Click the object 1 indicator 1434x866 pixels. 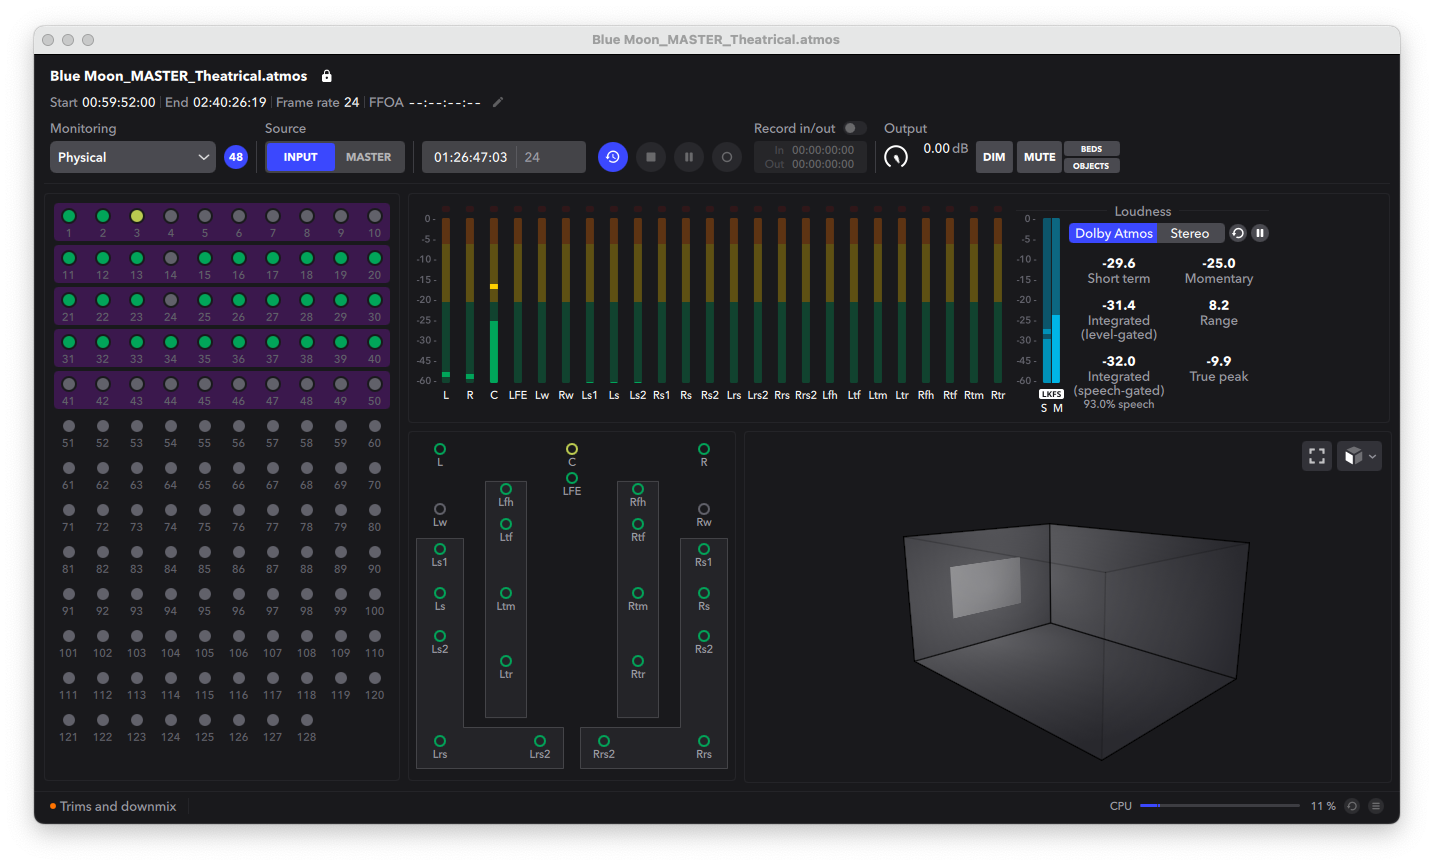pyautogui.click(x=69, y=216)
